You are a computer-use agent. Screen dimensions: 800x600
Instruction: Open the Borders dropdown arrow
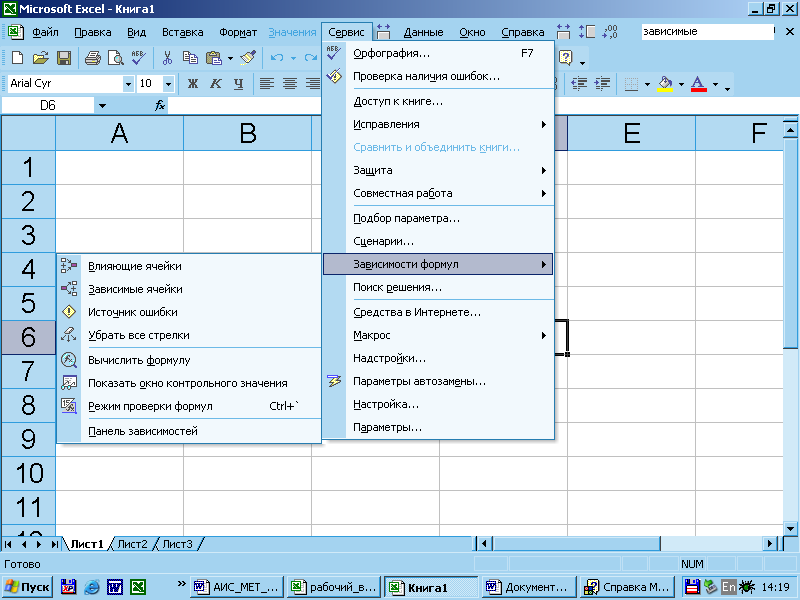[647, 84]
